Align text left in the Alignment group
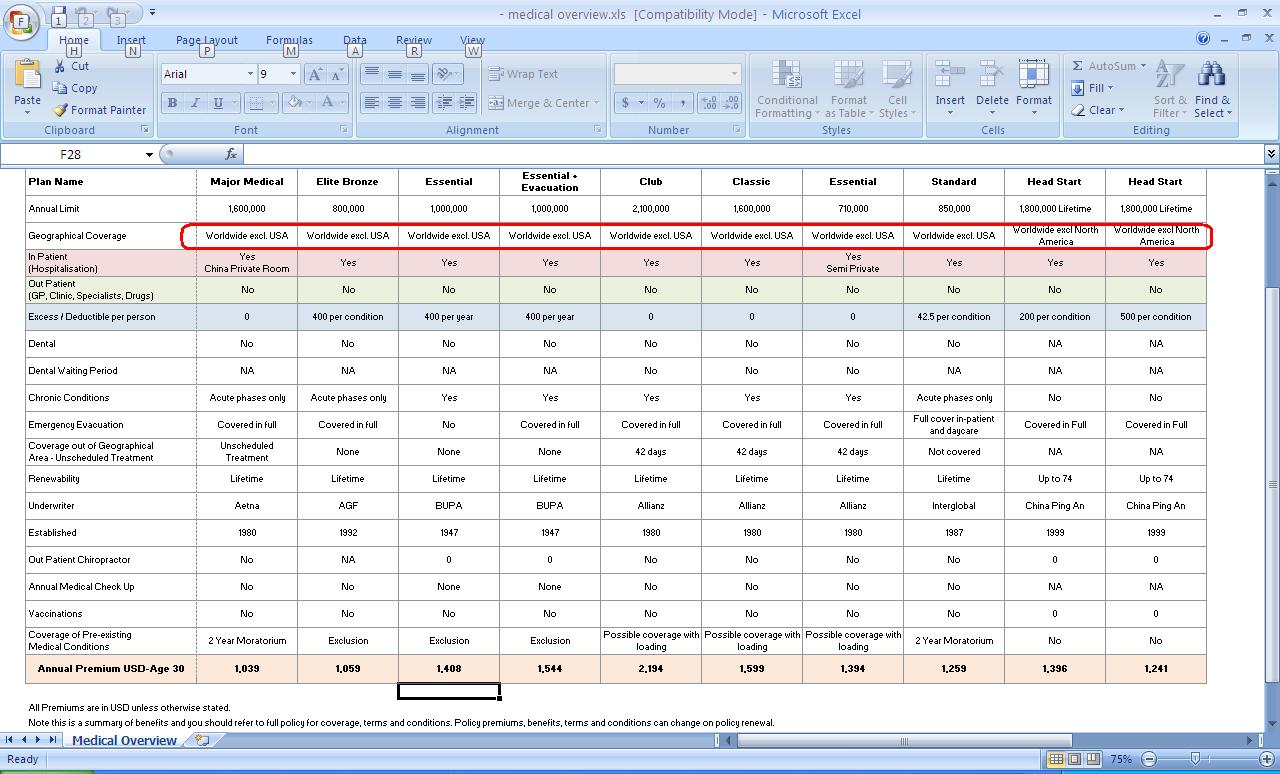This screenshot has width=1280, height=774. [x=371, y=103]
